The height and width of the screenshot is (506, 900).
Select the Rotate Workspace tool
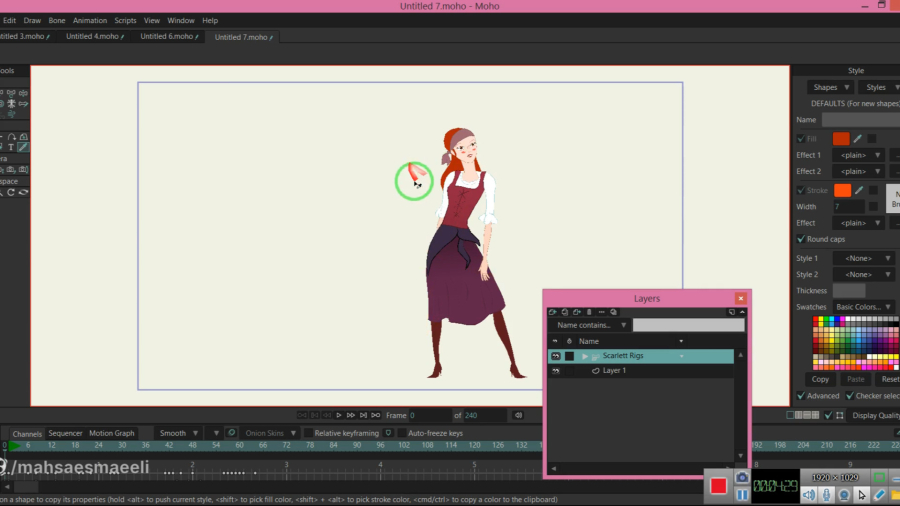pos(11,192)
